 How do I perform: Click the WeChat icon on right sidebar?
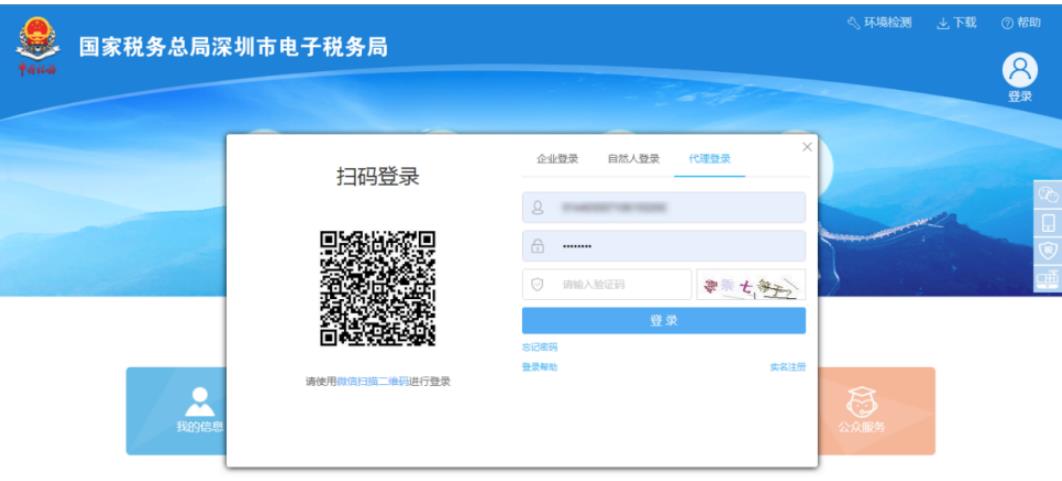tap(1048, 195)
